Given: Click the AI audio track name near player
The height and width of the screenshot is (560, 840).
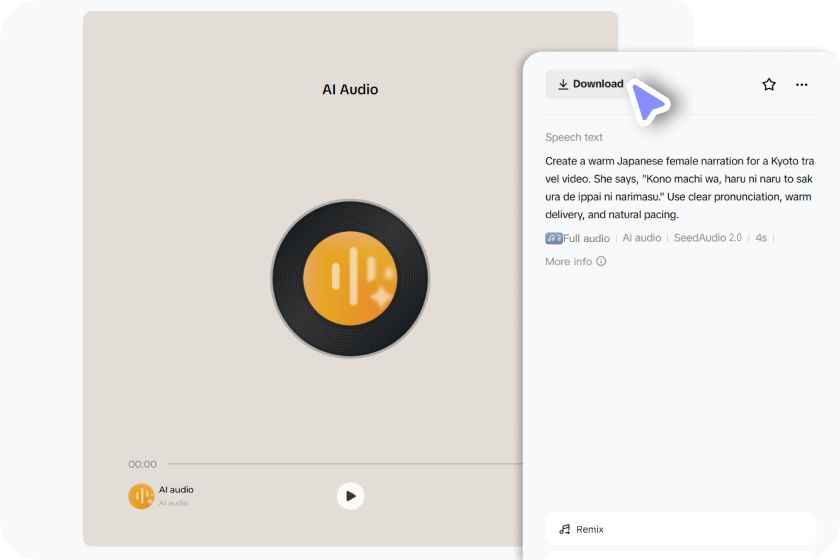Looking at the screenshot, I should click(x=176, y=489).
